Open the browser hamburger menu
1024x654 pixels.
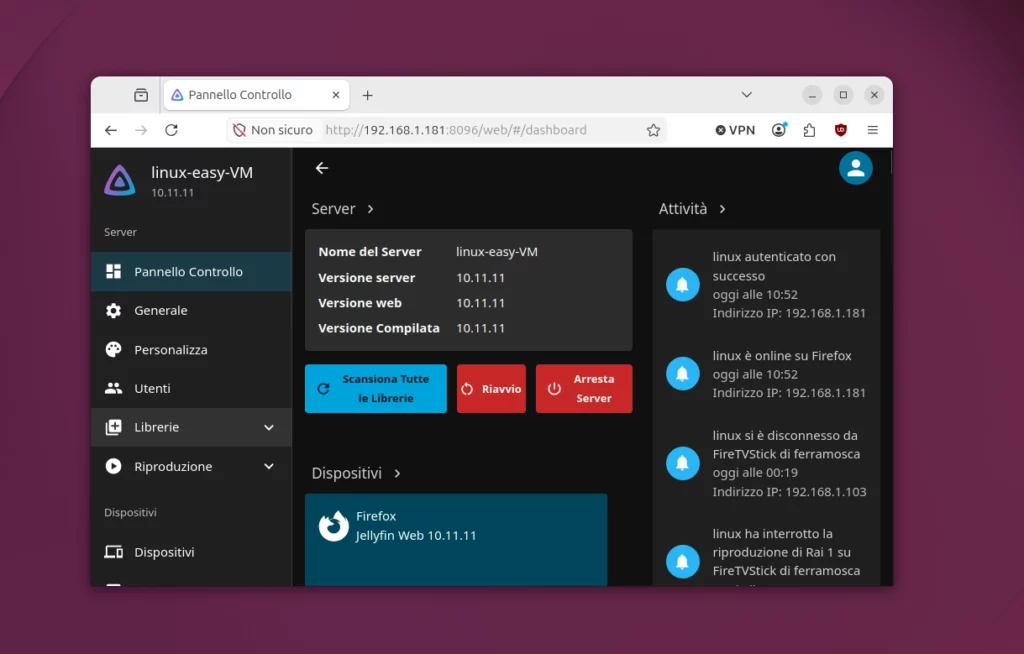pos(872,130)
